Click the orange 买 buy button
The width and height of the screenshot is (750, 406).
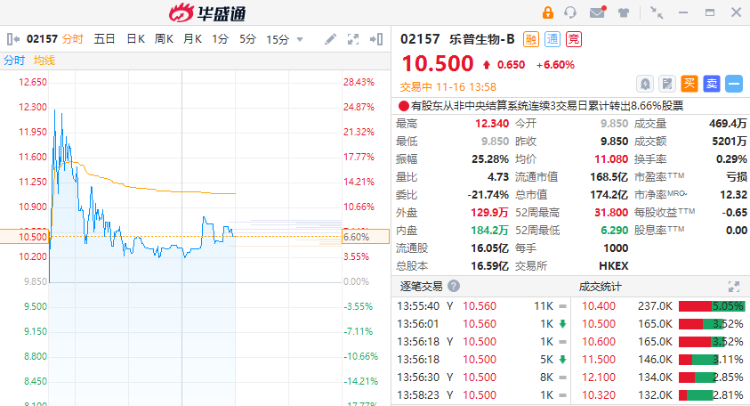coord(689,84)
